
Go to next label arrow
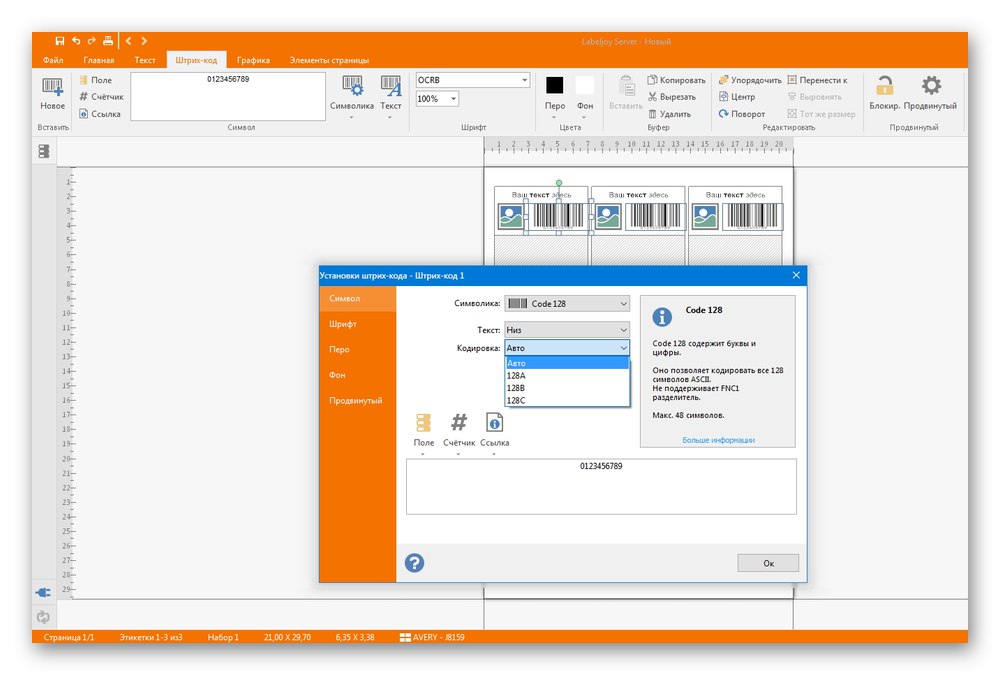tap(144, 41)
